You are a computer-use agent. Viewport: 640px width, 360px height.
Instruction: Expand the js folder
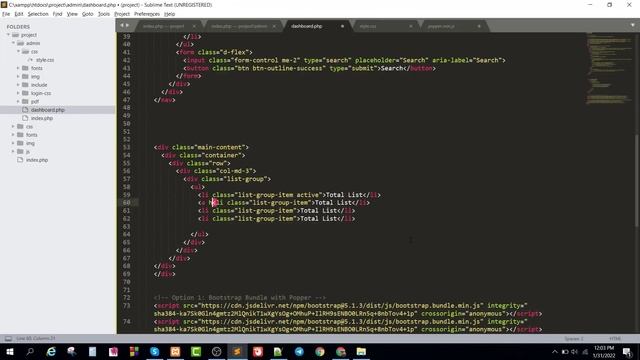13,151
